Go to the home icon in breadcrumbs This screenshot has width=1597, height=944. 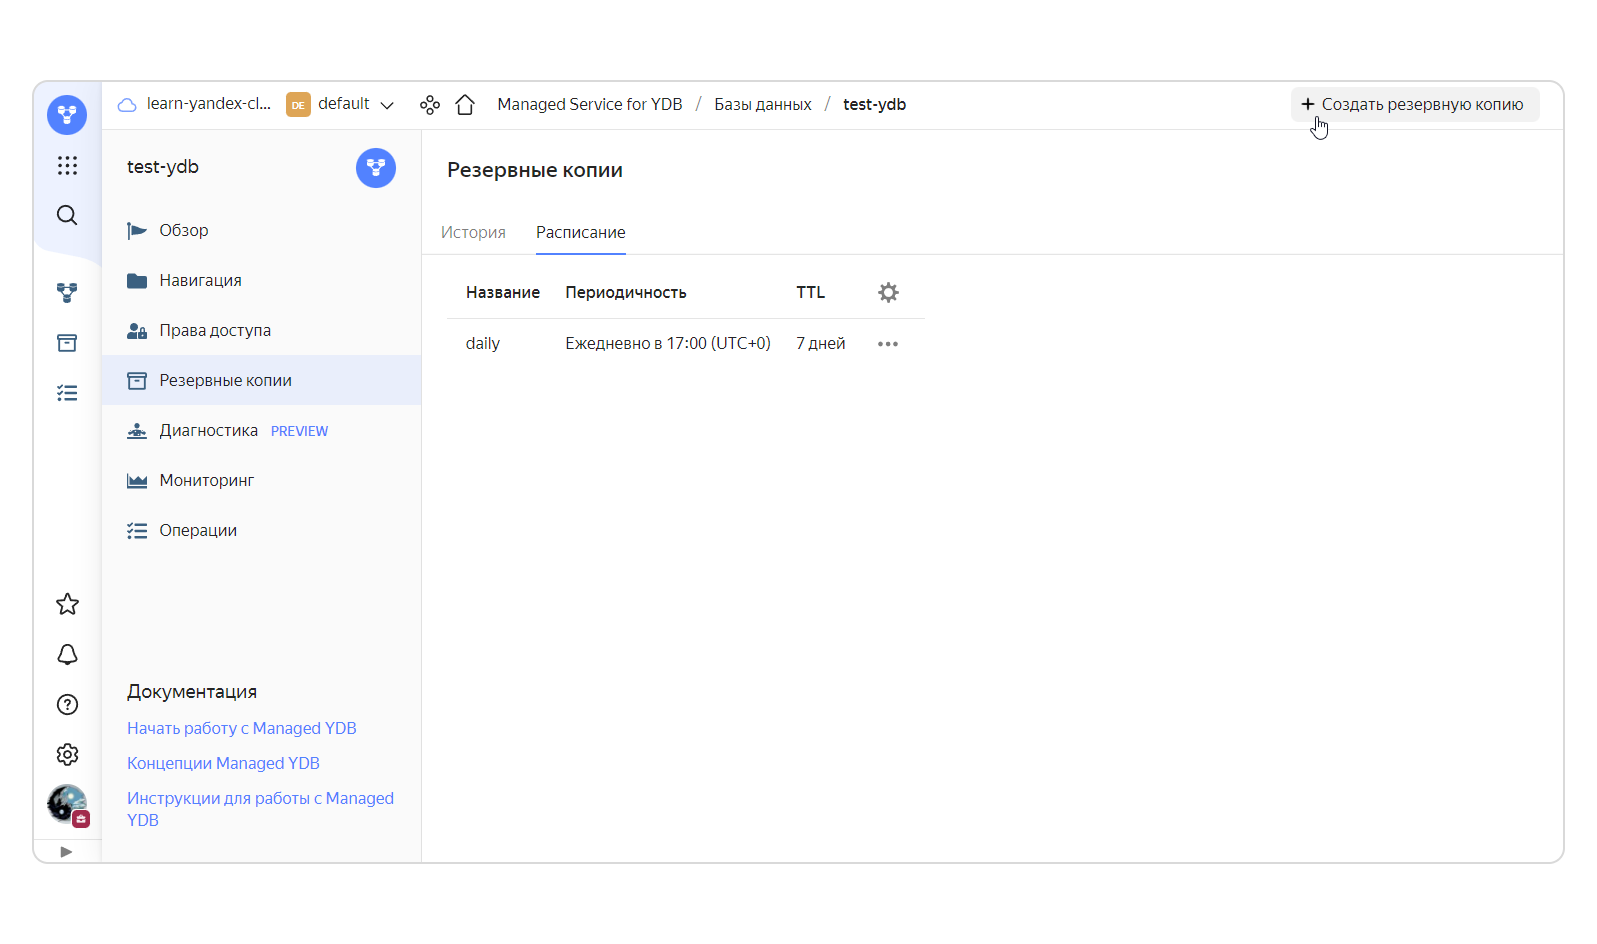click(x=465, y=105)
